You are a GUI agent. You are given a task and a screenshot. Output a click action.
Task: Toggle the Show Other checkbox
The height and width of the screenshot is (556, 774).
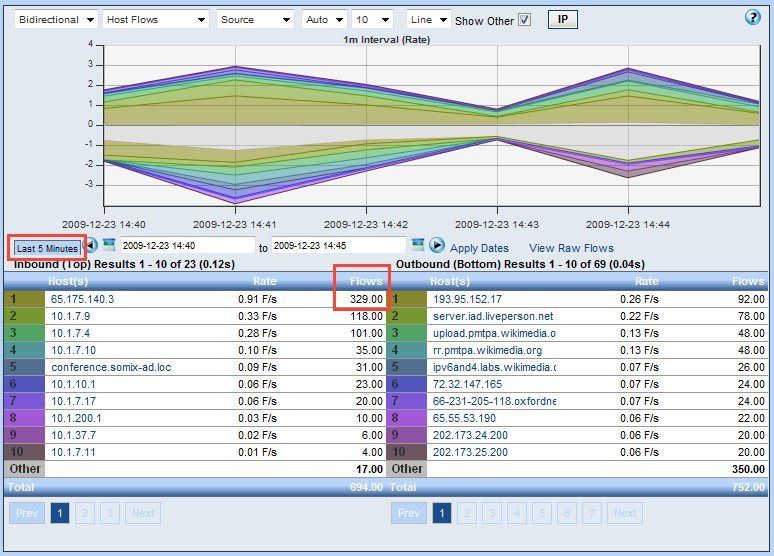[524, 20]
